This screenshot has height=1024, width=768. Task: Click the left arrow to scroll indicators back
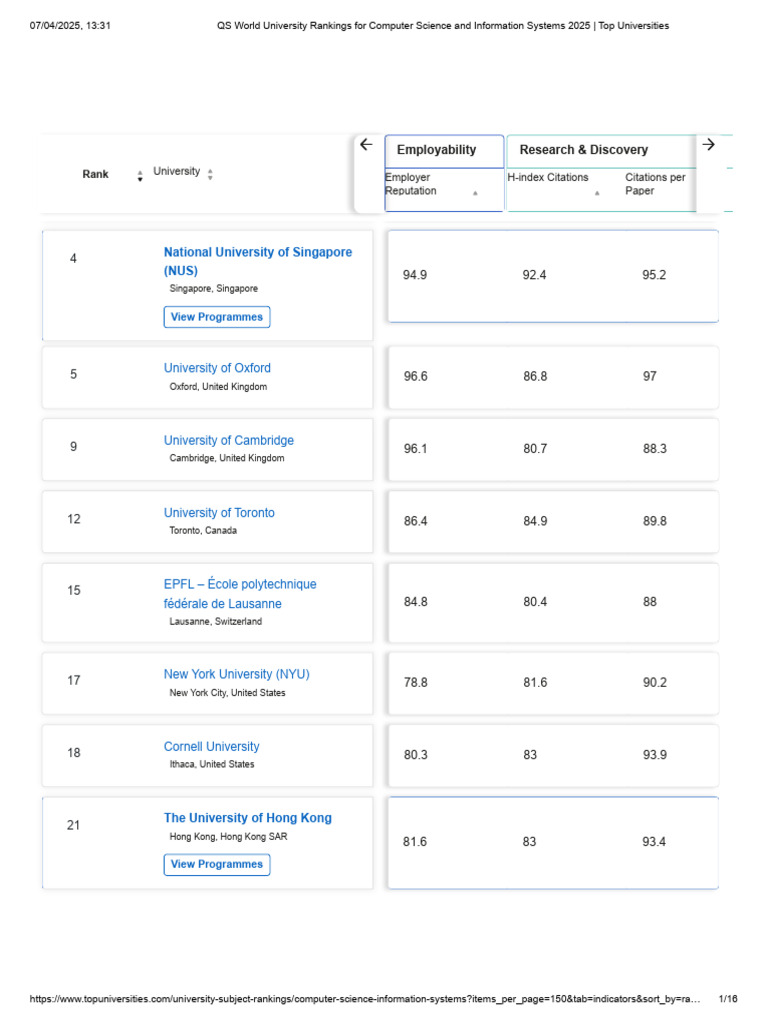click(x=366, y=145)
